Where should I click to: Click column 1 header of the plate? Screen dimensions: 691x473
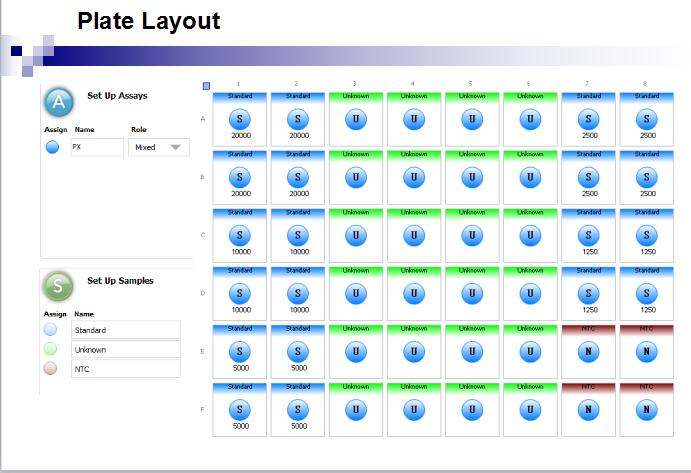tap(239, 84)
